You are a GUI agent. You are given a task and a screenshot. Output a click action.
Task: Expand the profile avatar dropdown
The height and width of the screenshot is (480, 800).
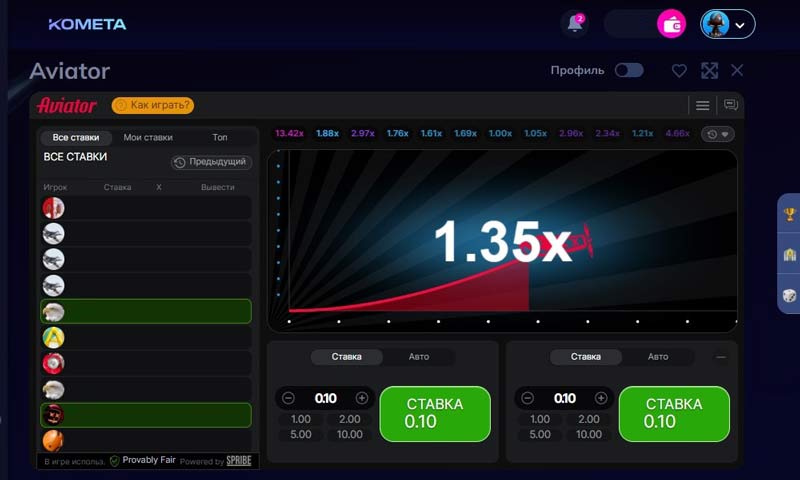click(x=727, y=25)
